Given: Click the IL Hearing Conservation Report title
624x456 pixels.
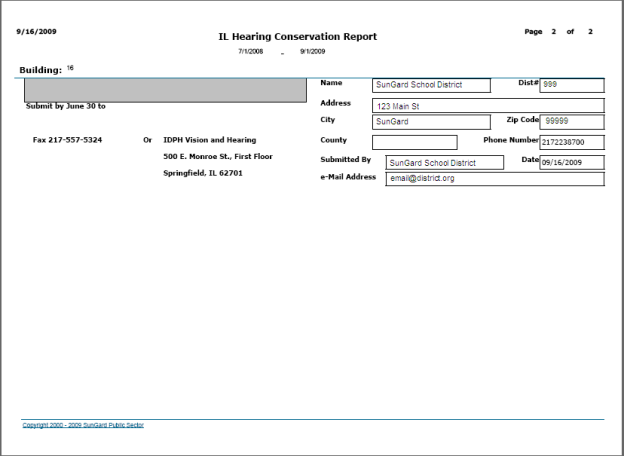Looking at the screenshot, I should click(298, 37).
